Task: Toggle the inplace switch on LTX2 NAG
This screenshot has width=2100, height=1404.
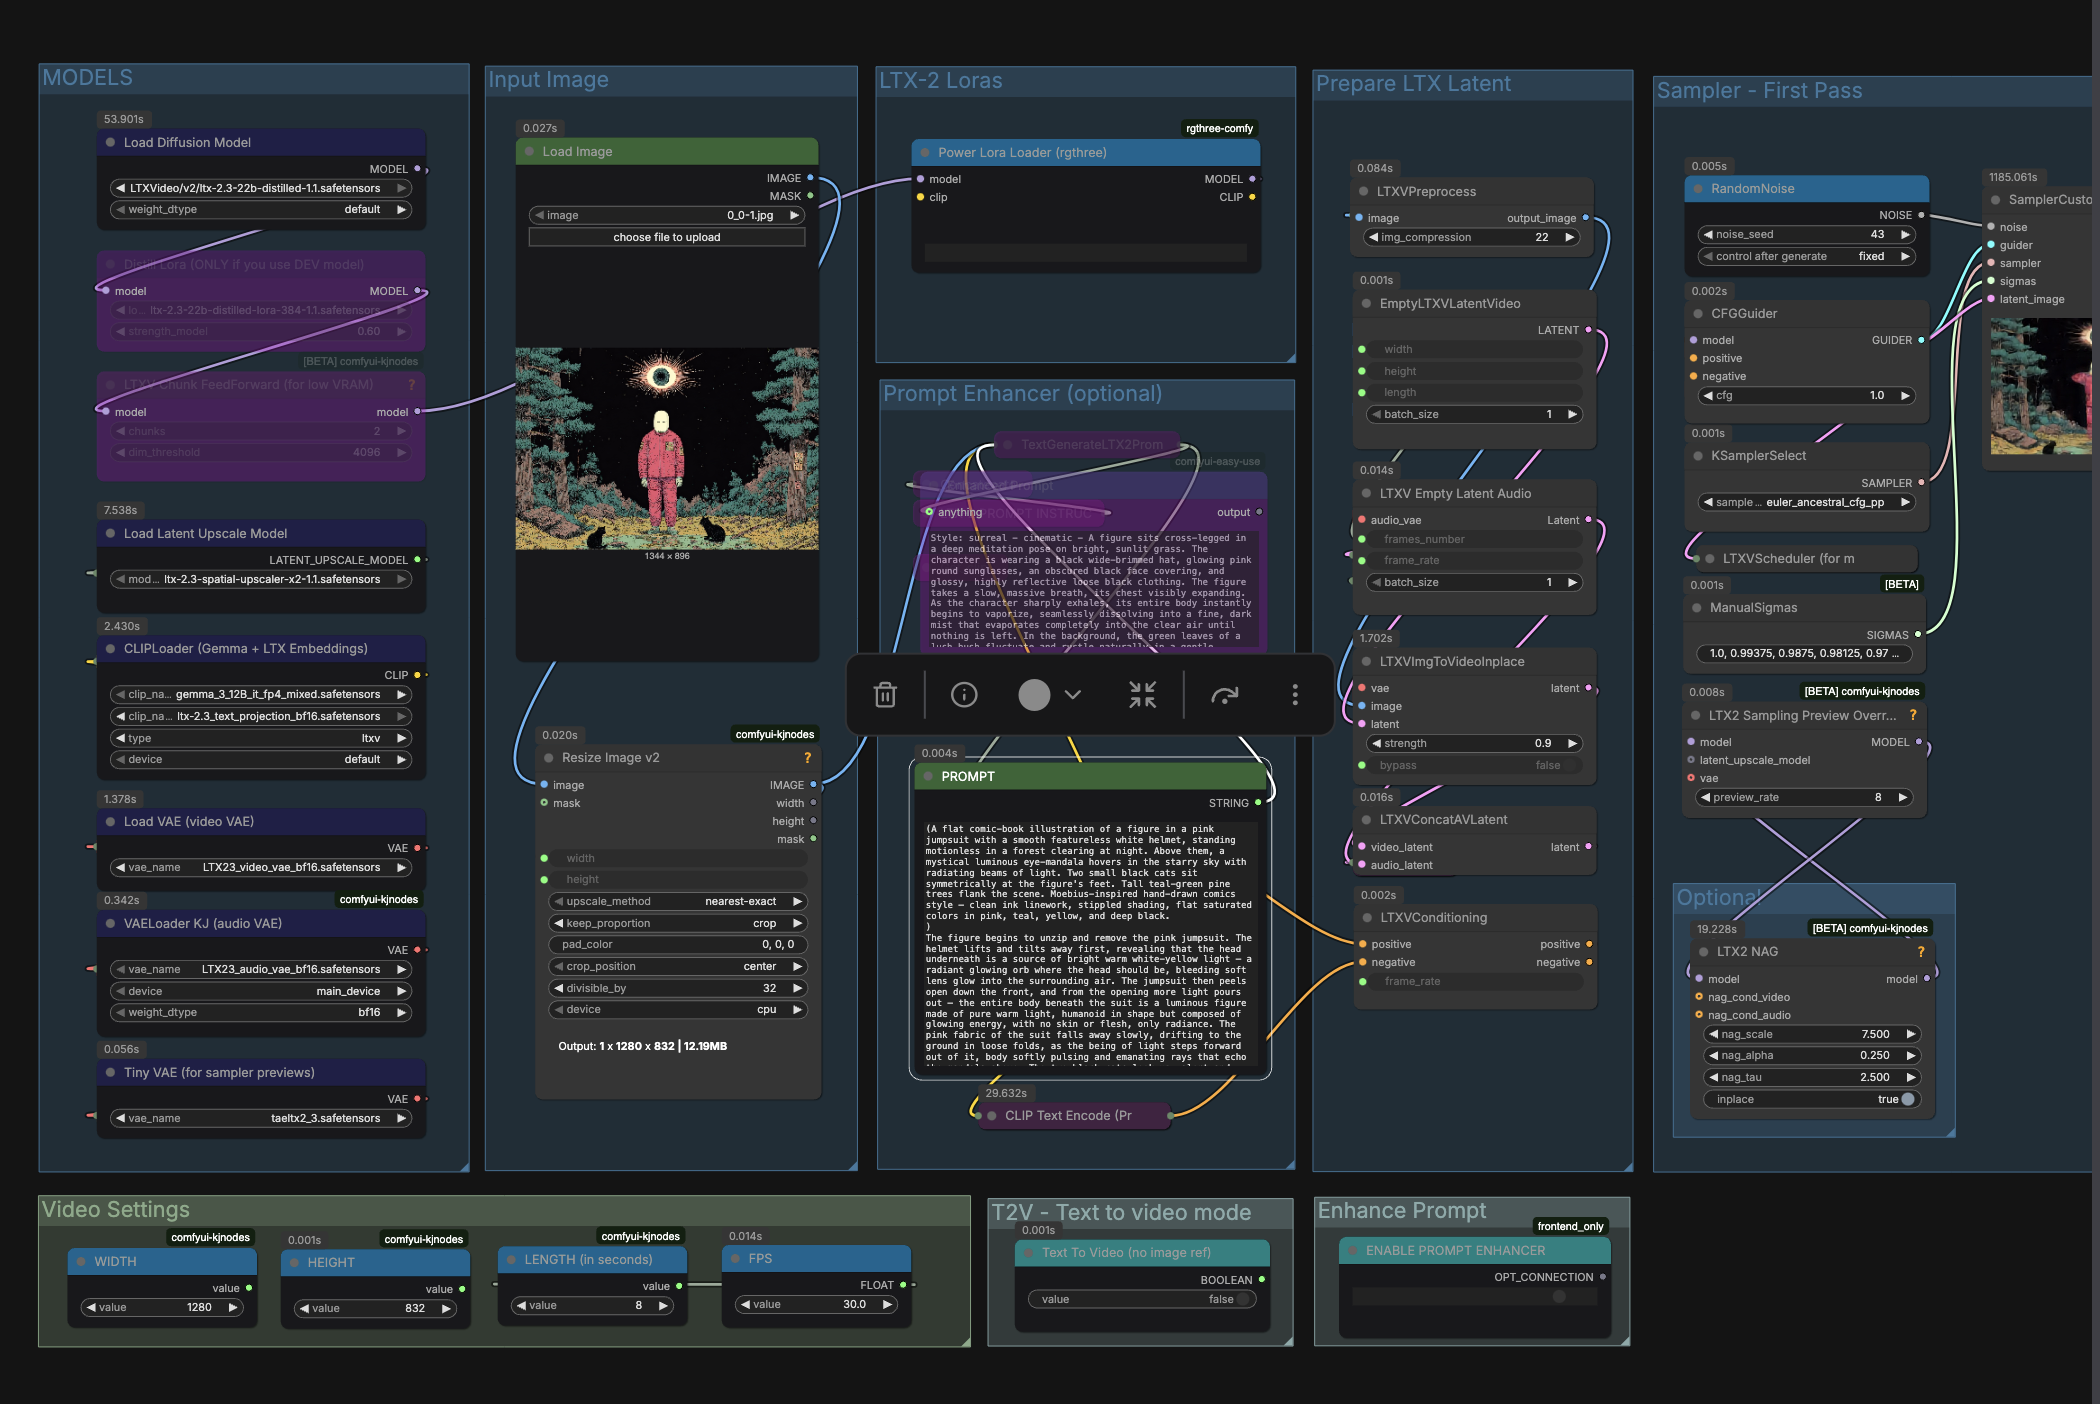Action: click(1907, 1099)
